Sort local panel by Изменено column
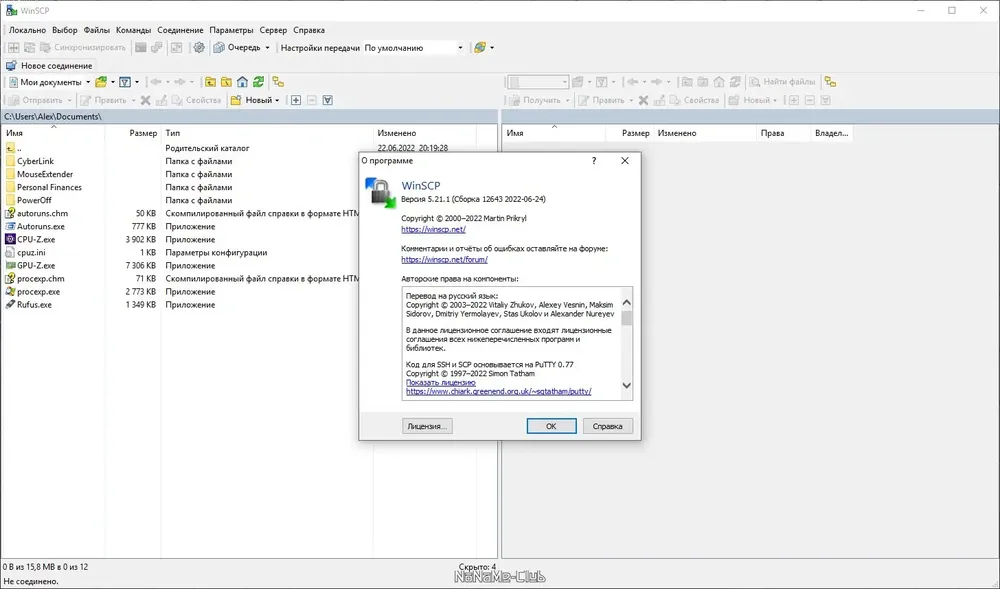Image resolution: width=1000 pixels, height=589 pixels. coord(425,133)
